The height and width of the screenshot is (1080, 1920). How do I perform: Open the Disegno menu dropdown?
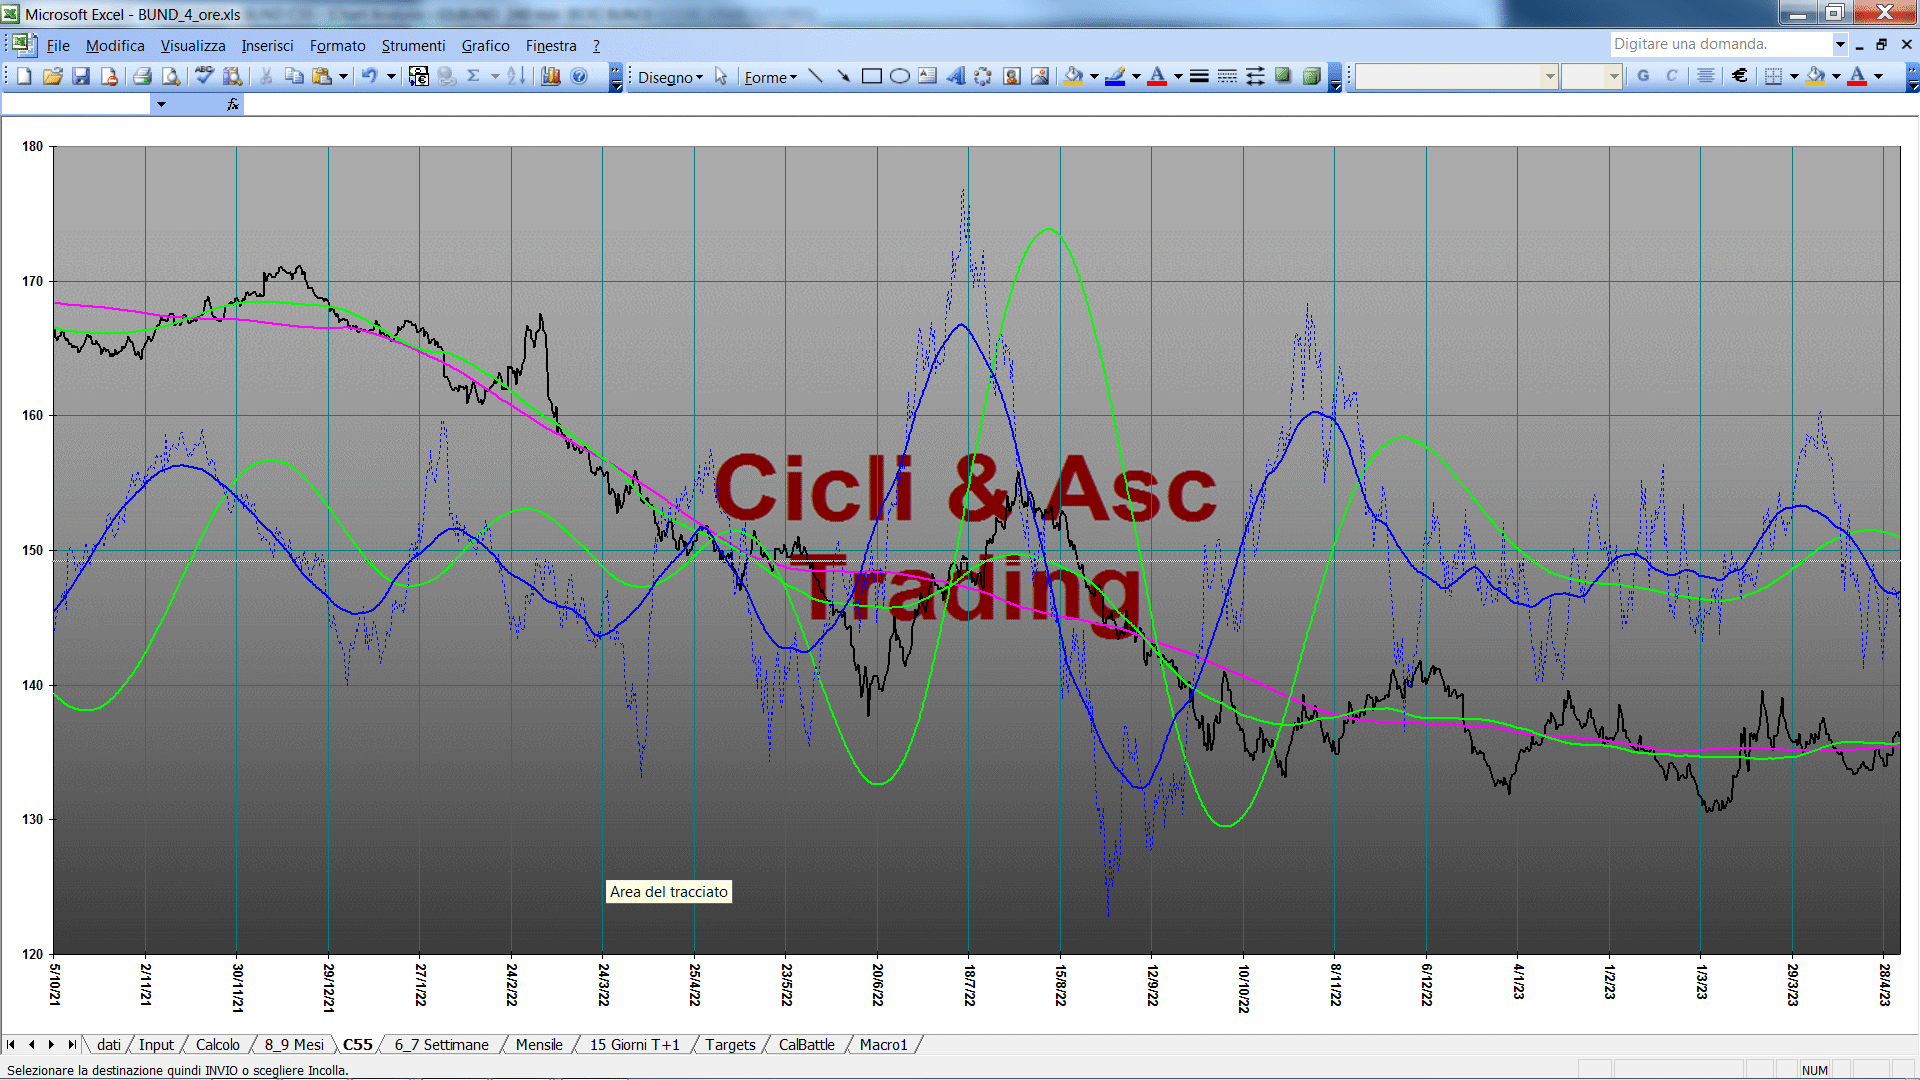click(671, 77)
